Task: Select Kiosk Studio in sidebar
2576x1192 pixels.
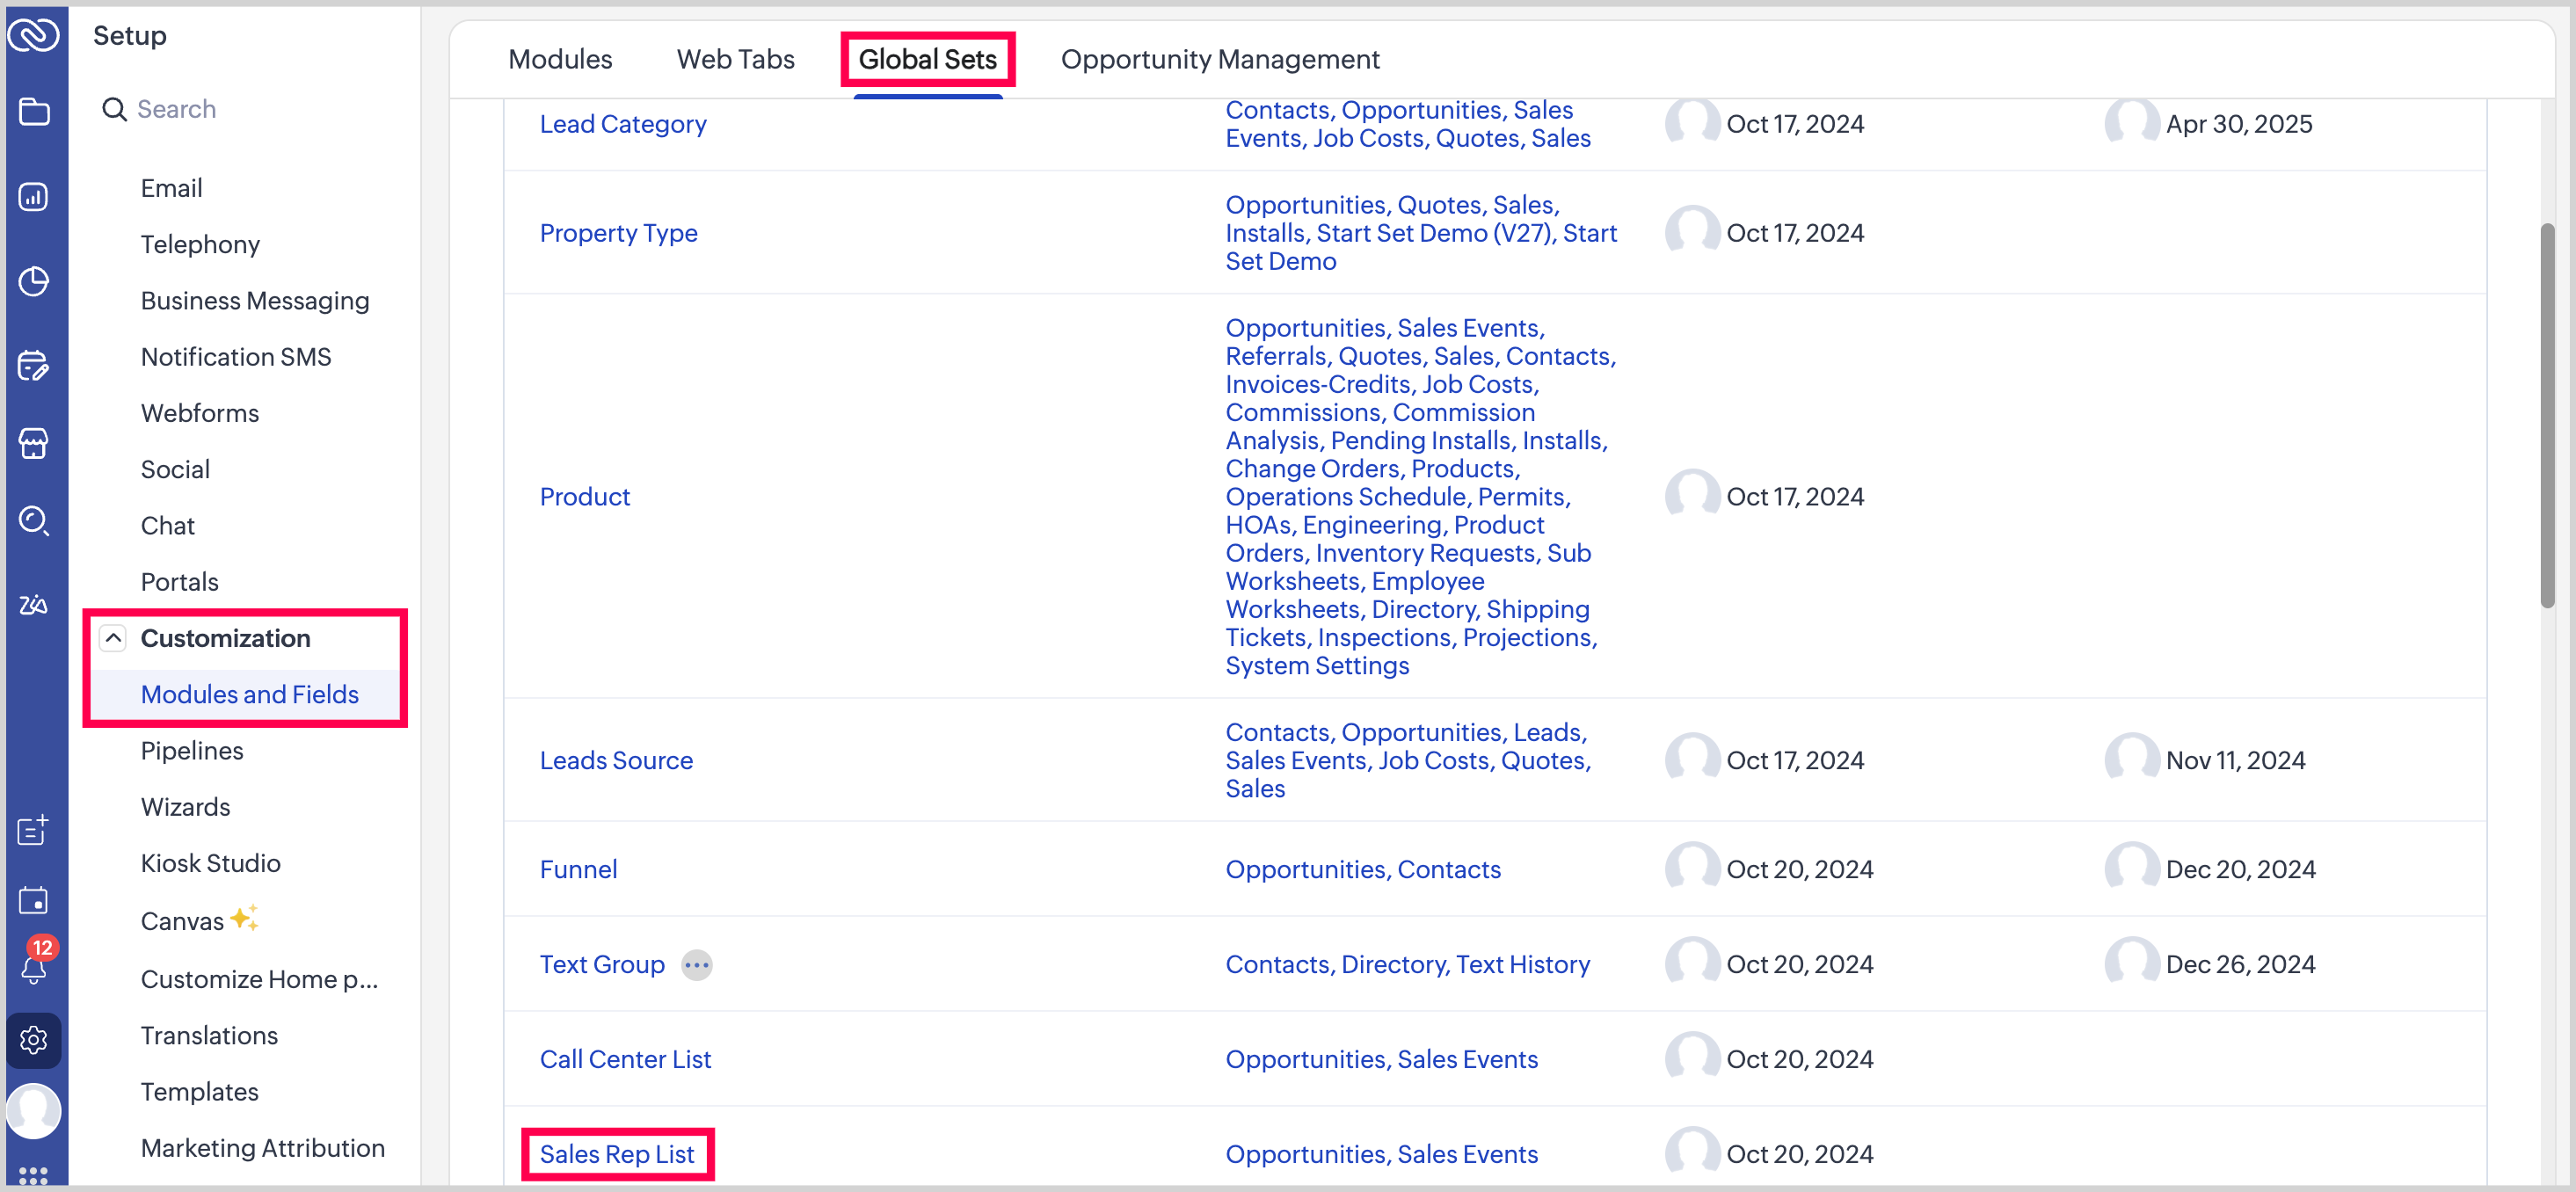Action: [210, 863]
